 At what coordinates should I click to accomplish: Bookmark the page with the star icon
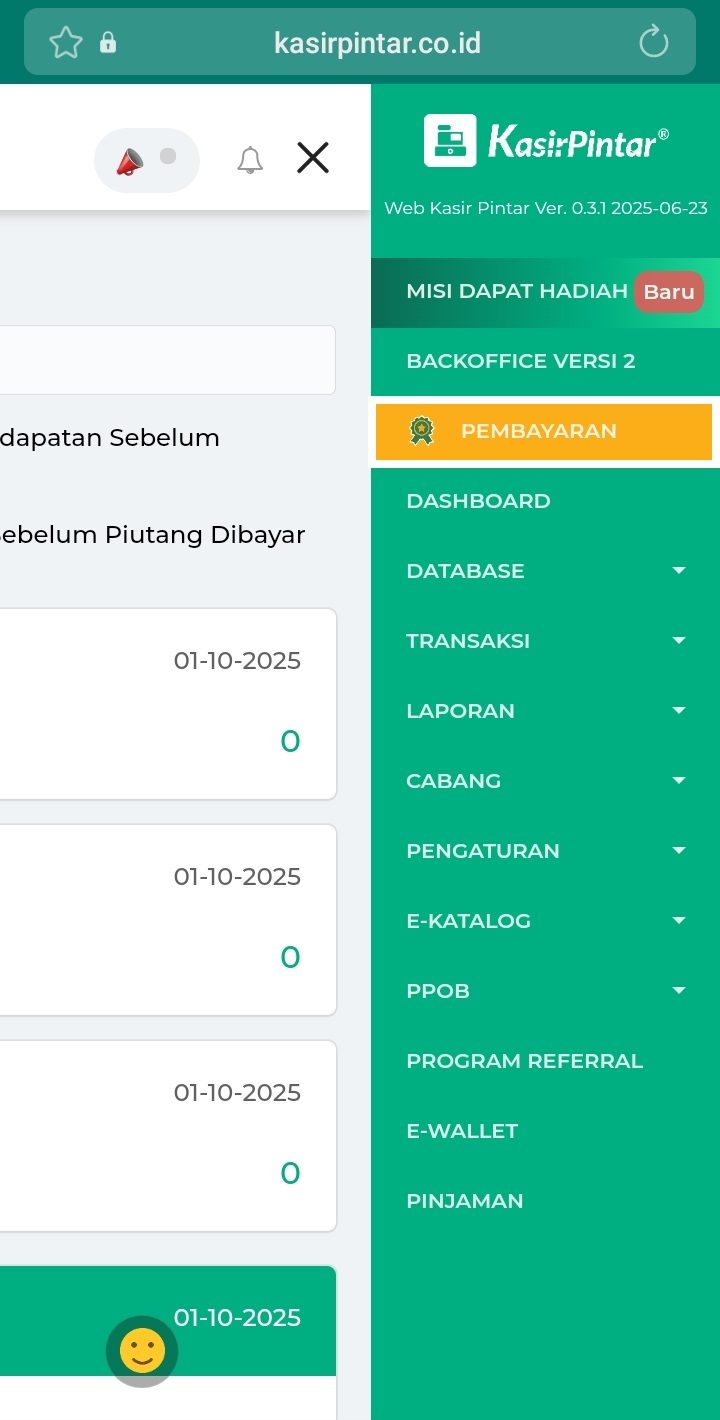point(66,42)
